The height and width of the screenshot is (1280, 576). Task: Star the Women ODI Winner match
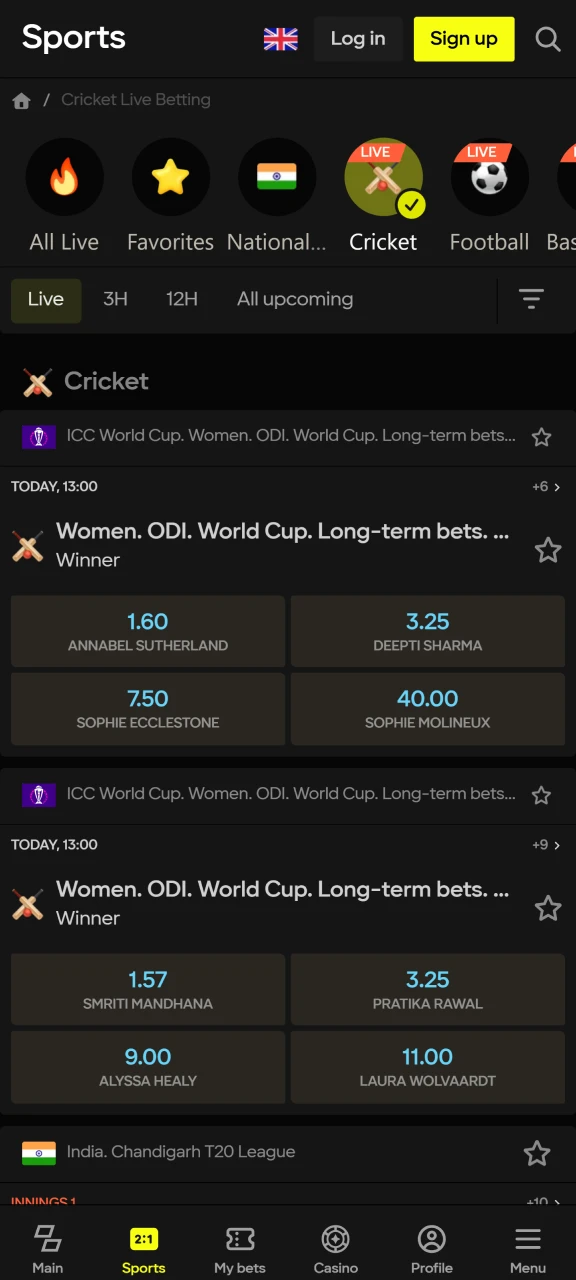548,550
